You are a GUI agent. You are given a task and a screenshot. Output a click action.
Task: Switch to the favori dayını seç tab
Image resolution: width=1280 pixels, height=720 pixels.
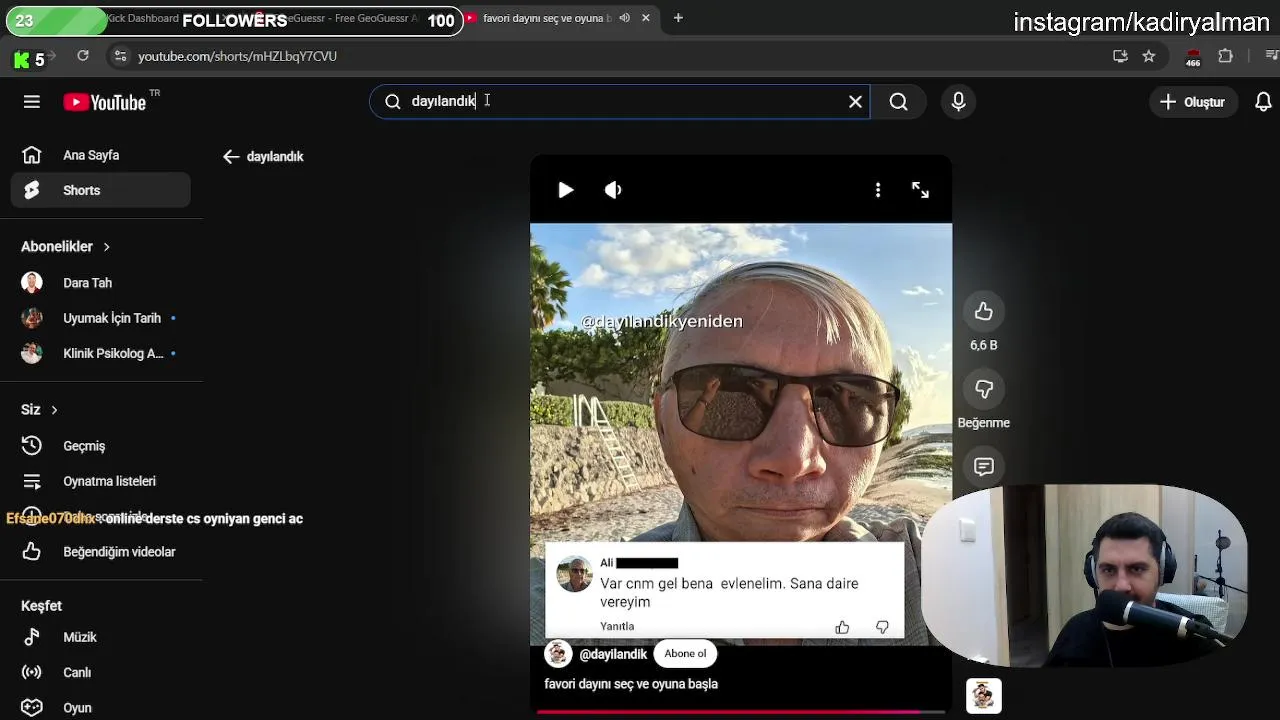(x=546, y=18)
